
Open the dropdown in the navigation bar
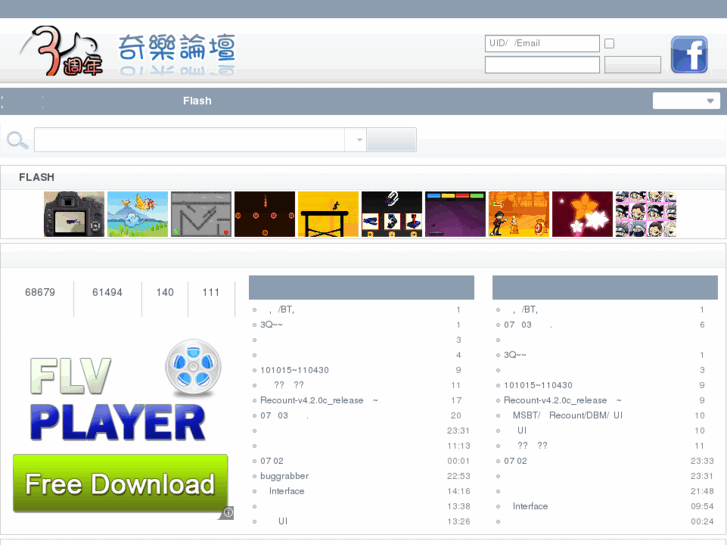coord(686,101)
